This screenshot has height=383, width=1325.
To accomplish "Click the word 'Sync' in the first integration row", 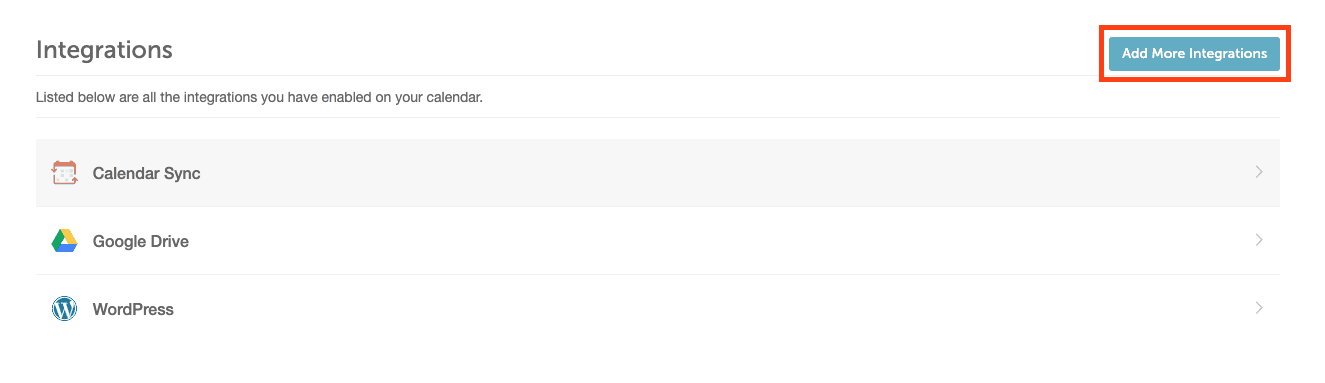I will [181, 173].
